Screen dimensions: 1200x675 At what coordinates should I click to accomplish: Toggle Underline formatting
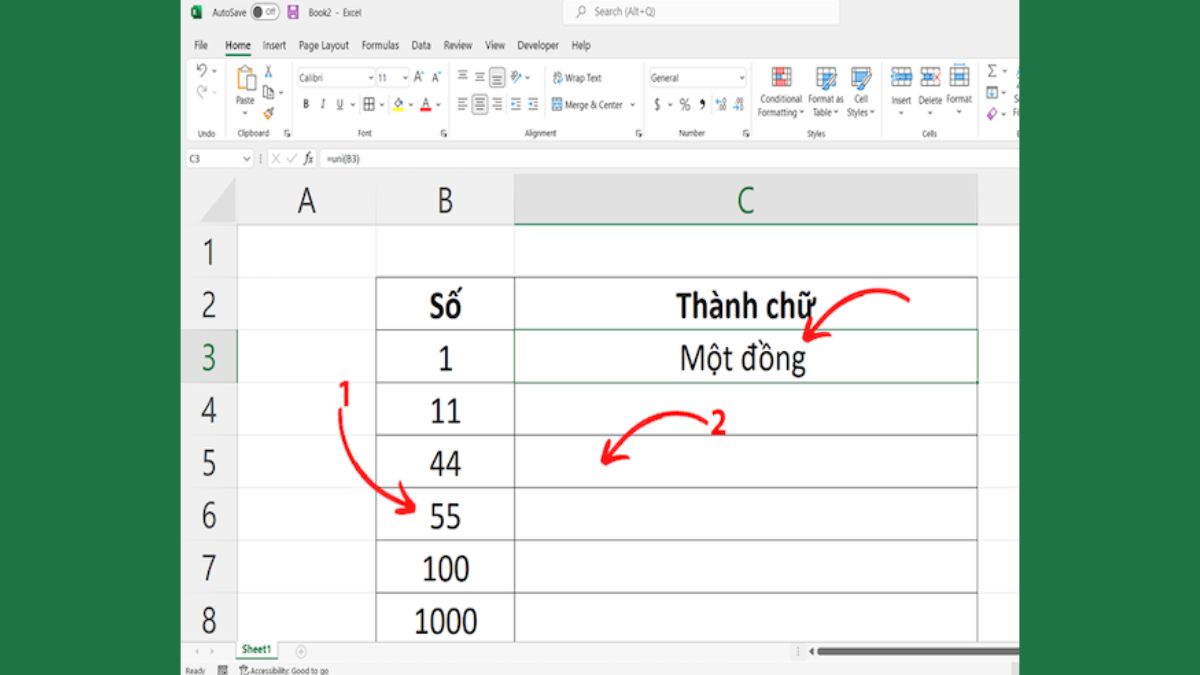tap(339, 104)
